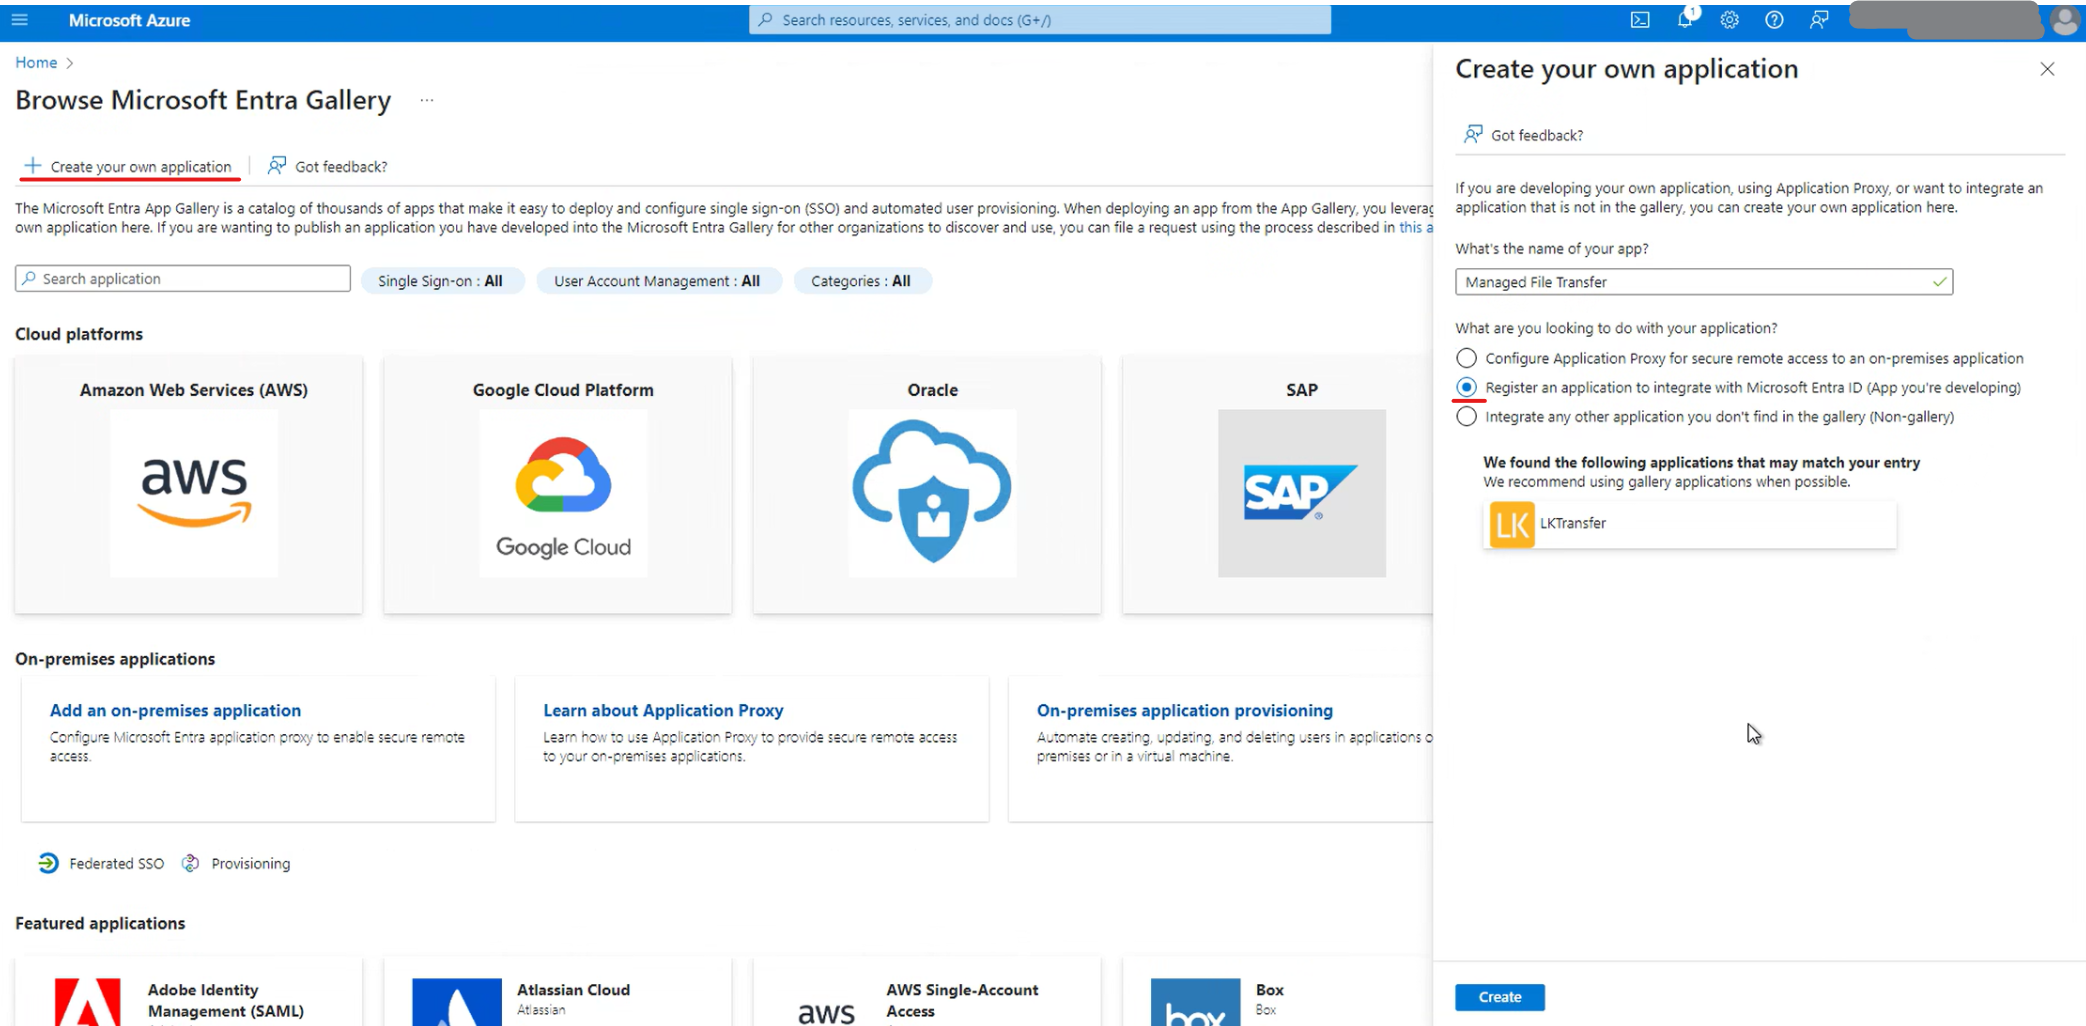
Task: Click the Cloud platforms heading
Action: coord(79,334)
